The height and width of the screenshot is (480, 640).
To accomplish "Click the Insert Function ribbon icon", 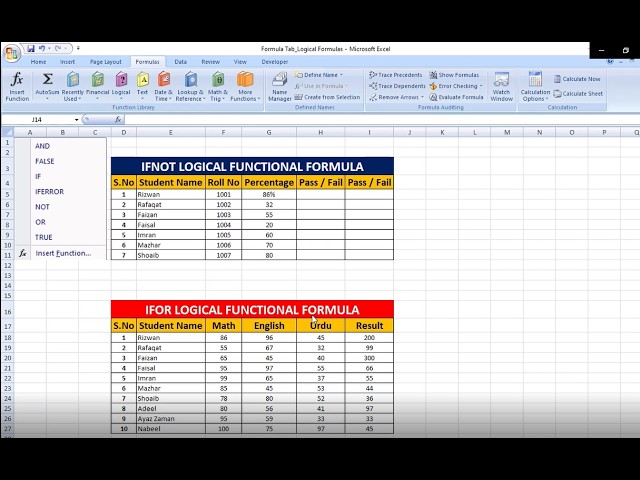I will [17, 86].
